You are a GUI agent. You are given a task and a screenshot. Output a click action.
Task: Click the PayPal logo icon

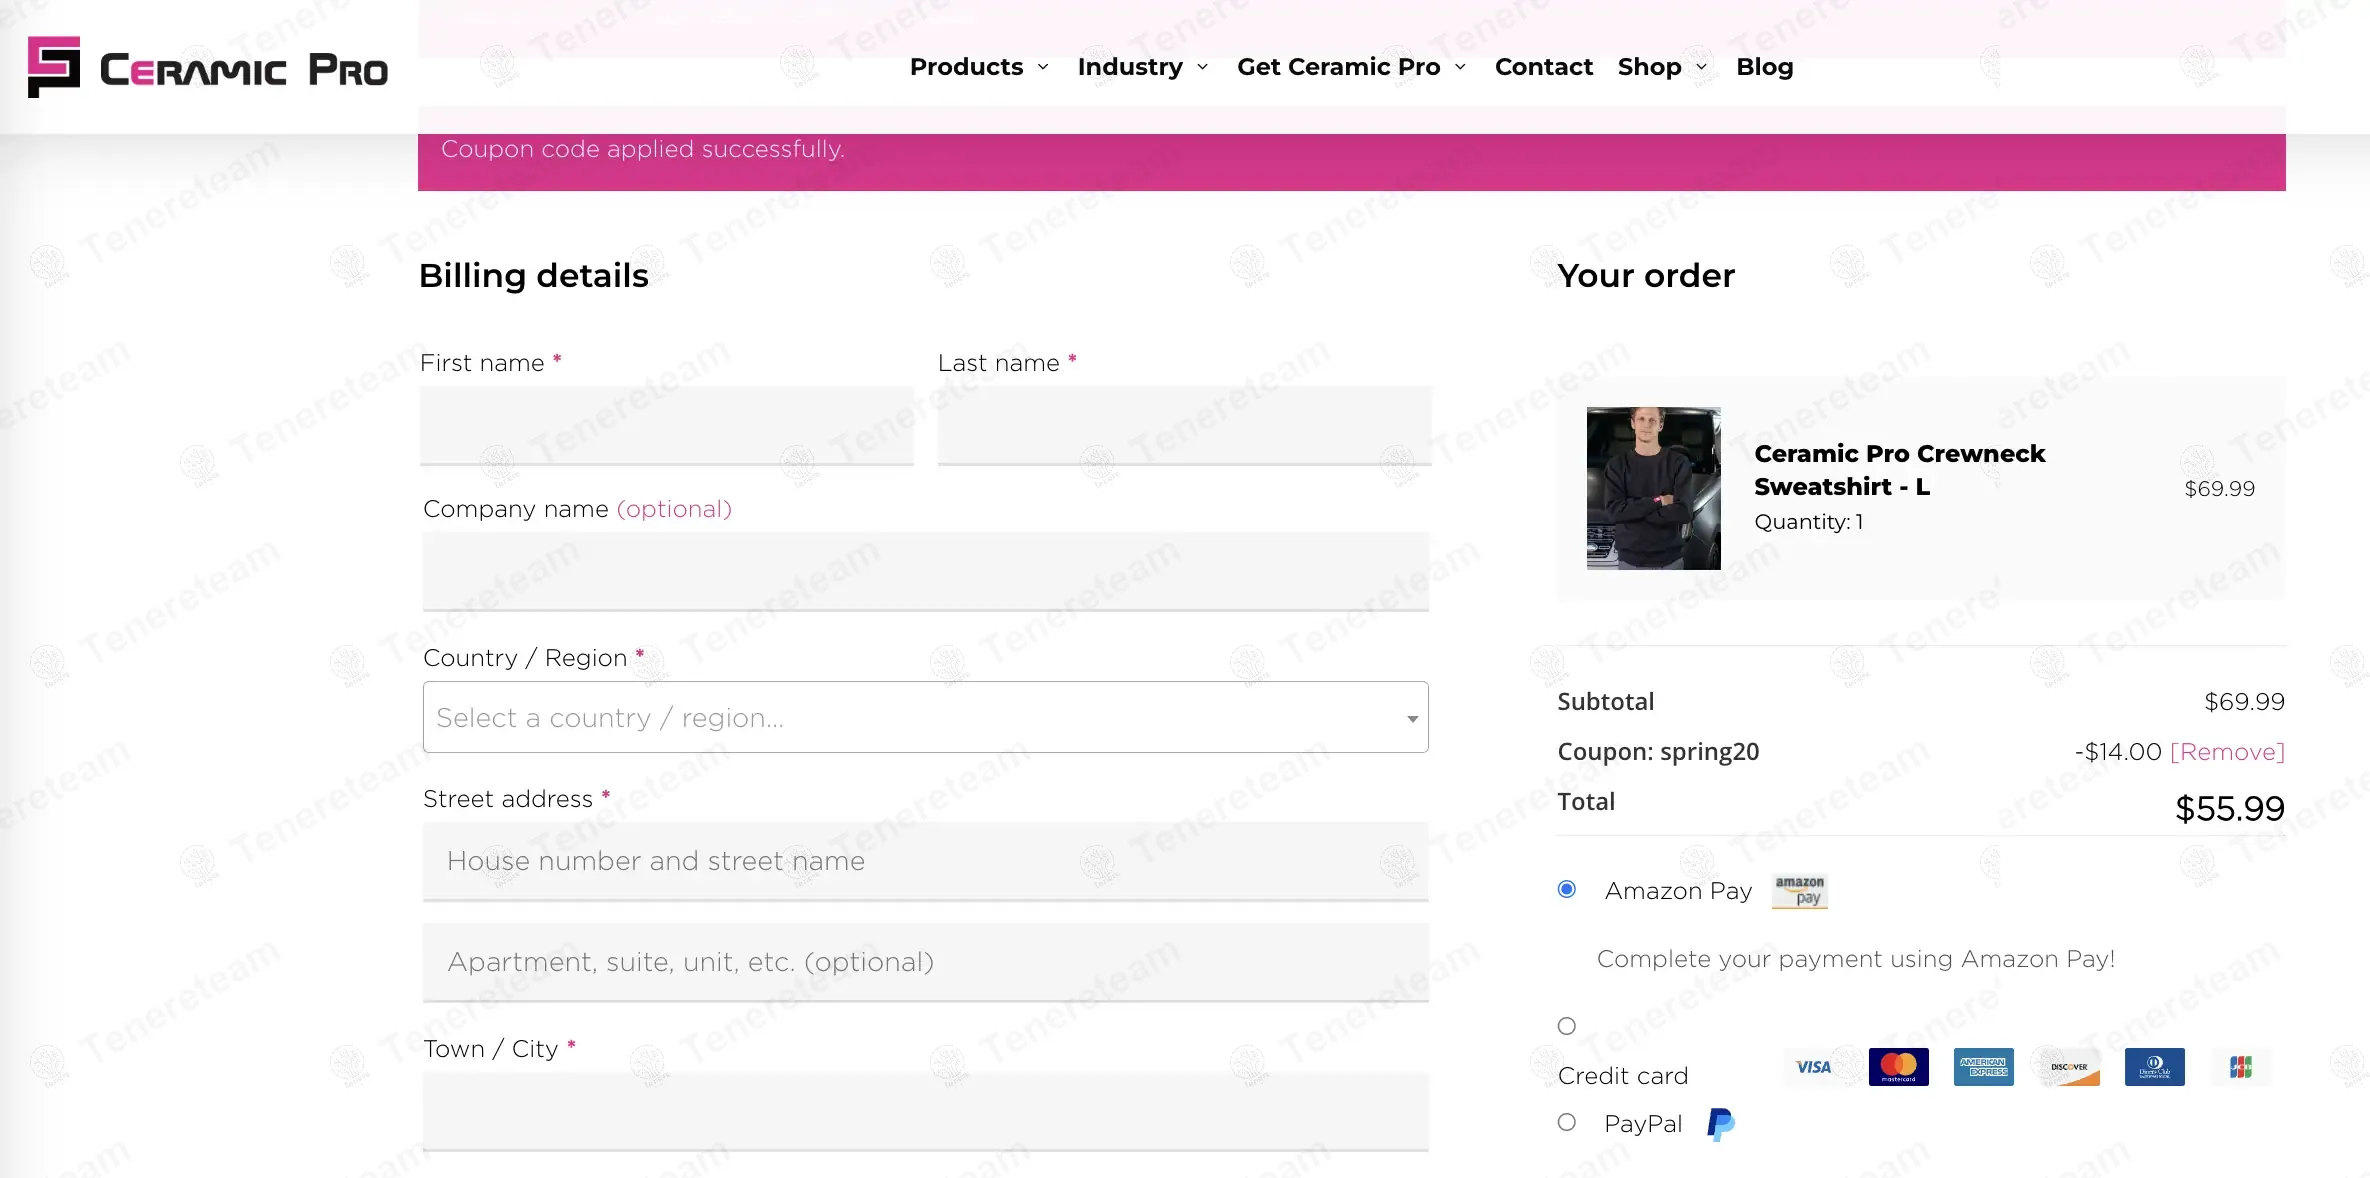coord(1720,1124)
